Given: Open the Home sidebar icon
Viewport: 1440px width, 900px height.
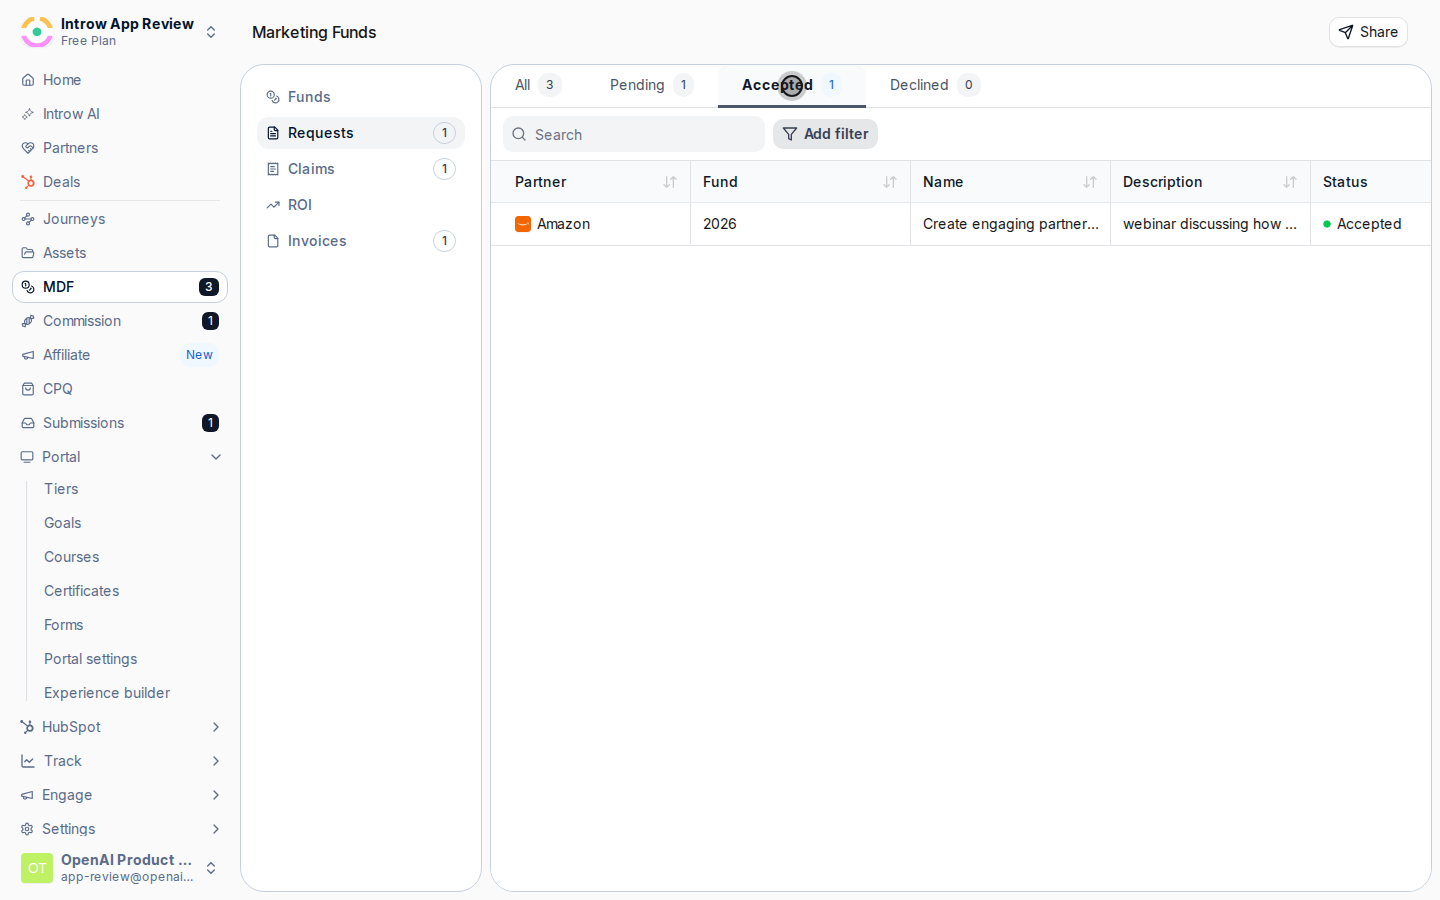Looking at the screenshot, I should tap(28, 80).
